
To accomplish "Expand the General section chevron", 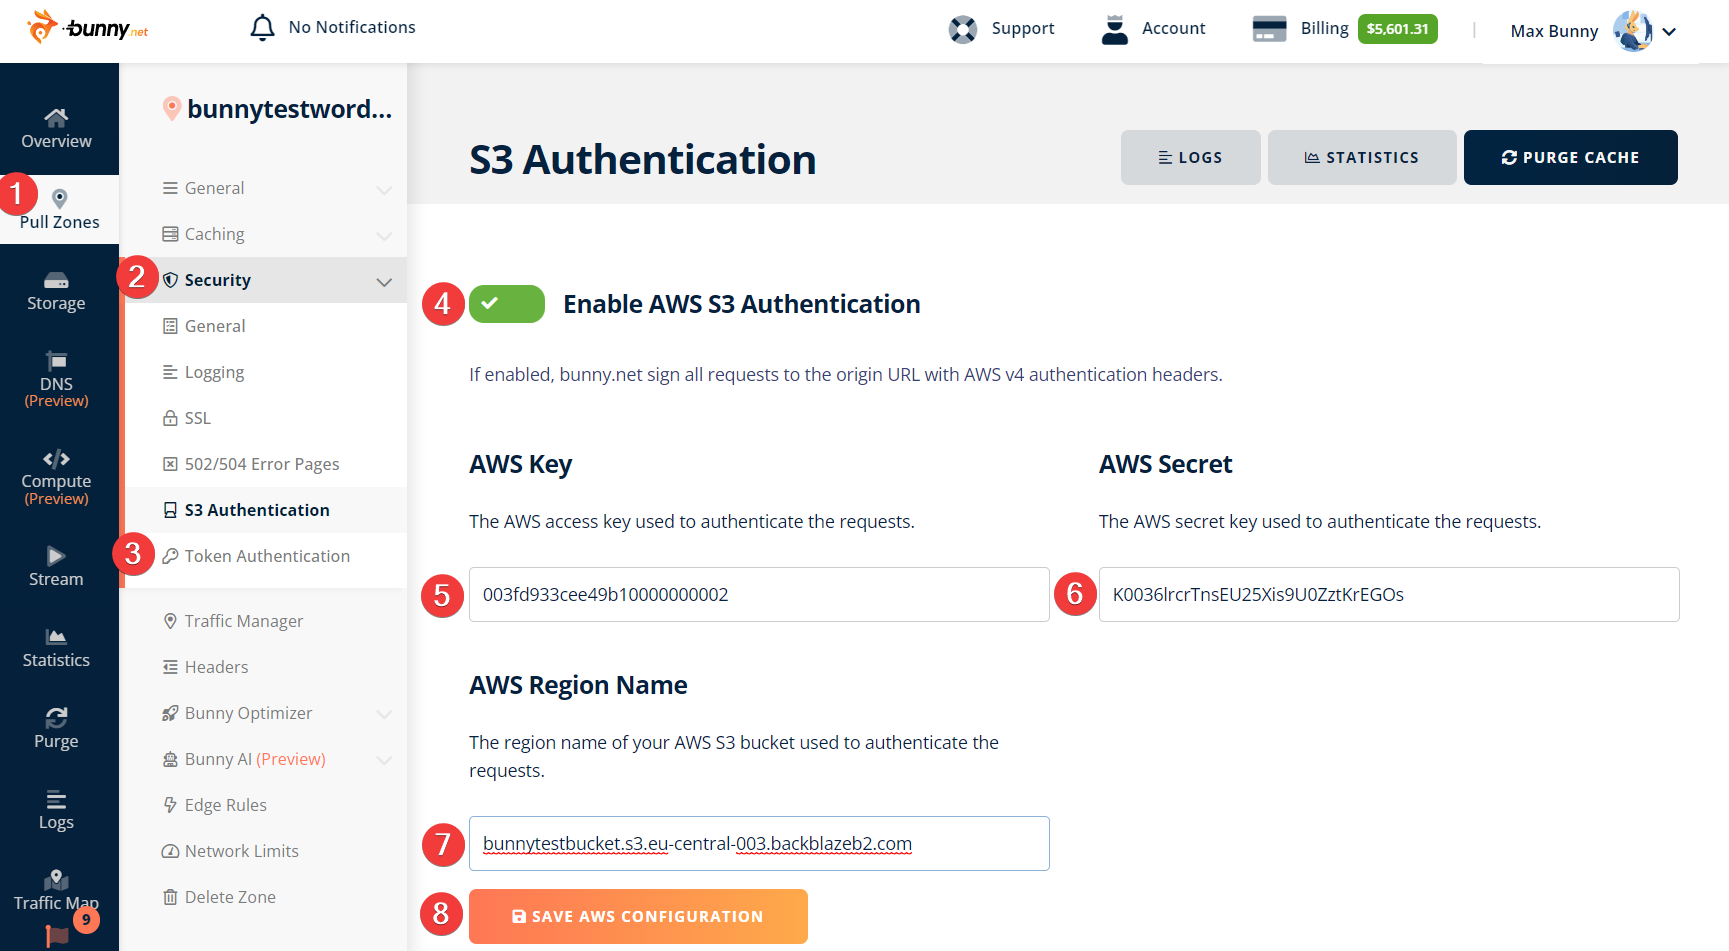I will tap(384, 189).
